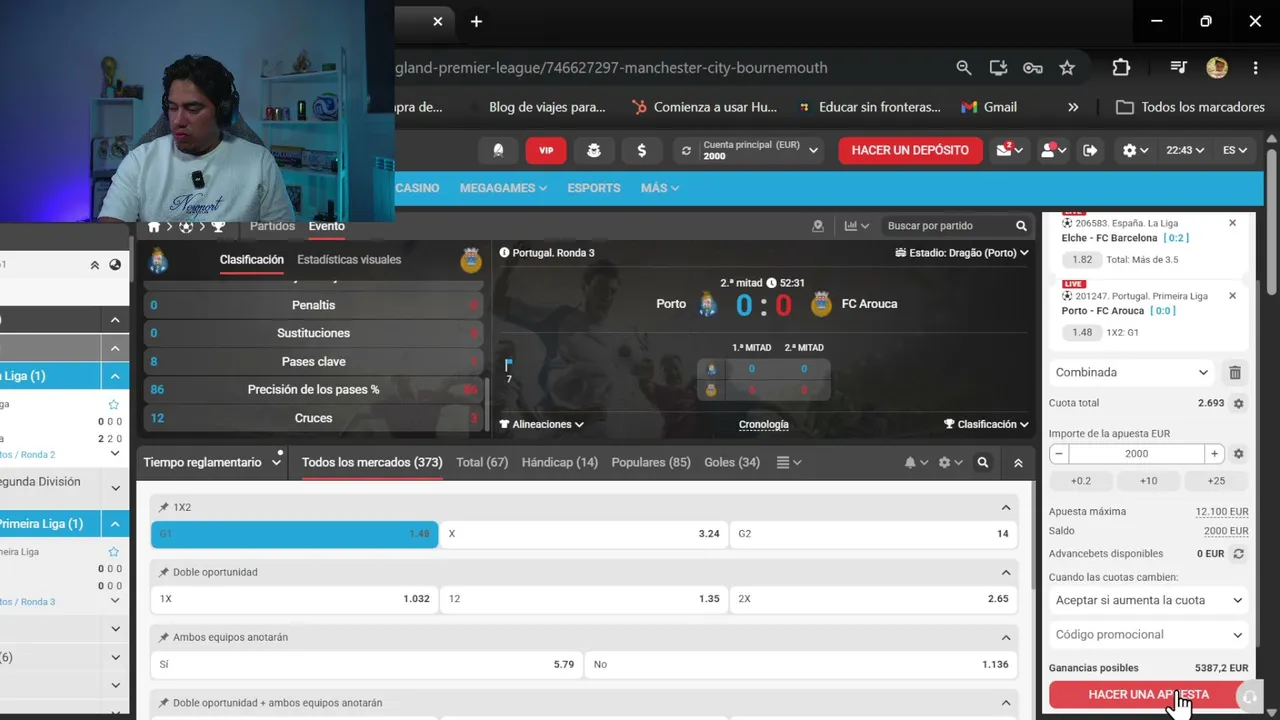Open the Cronología link

(x=764, y=424)
